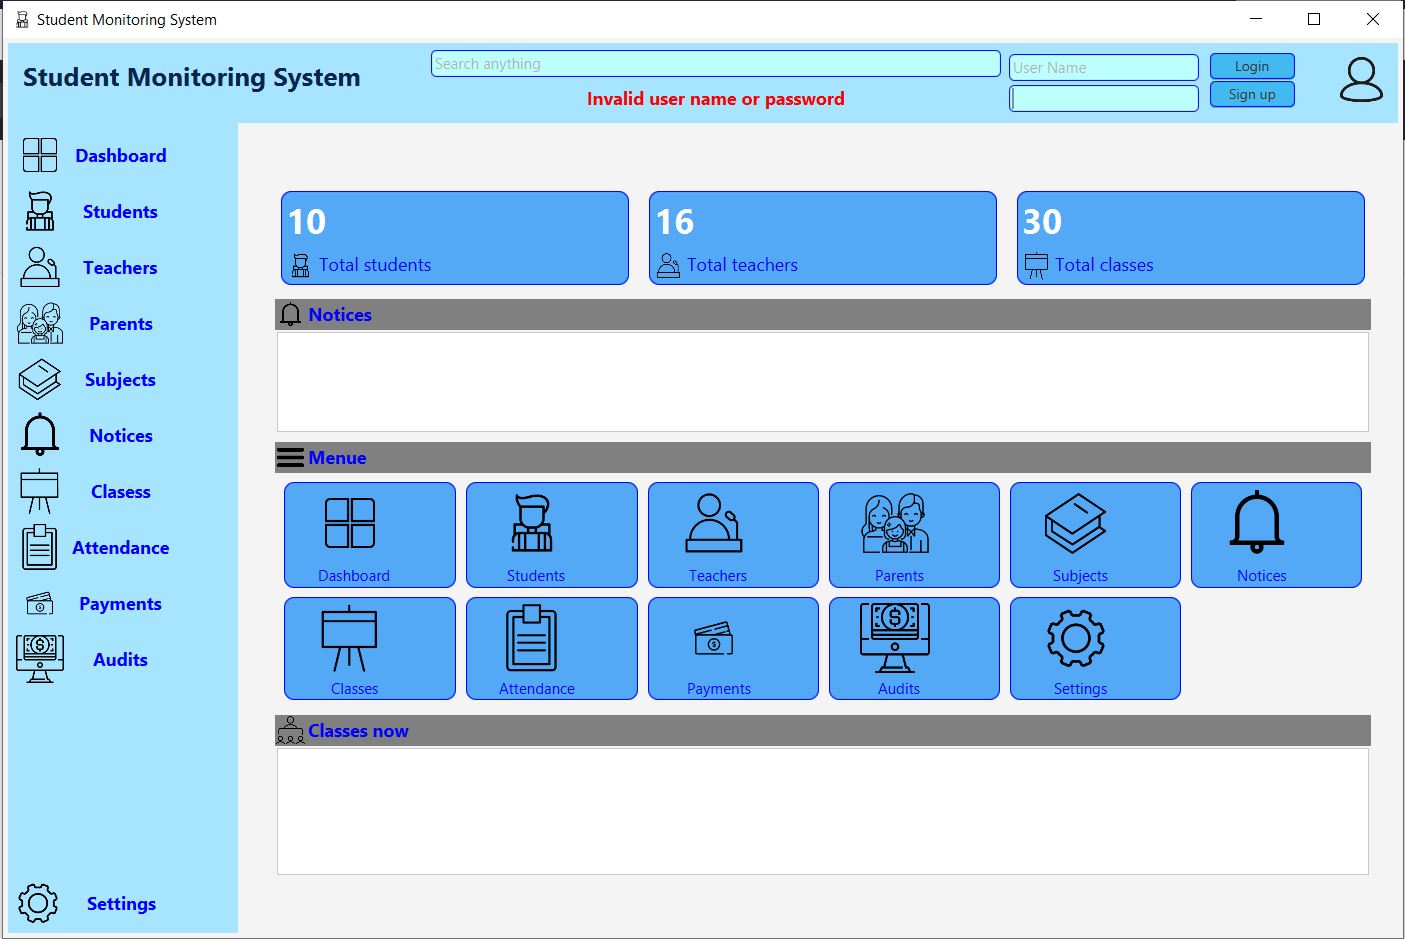
Task: Open Students from the left sidebar
Action: pyautogui.click(x=120, y=212)
